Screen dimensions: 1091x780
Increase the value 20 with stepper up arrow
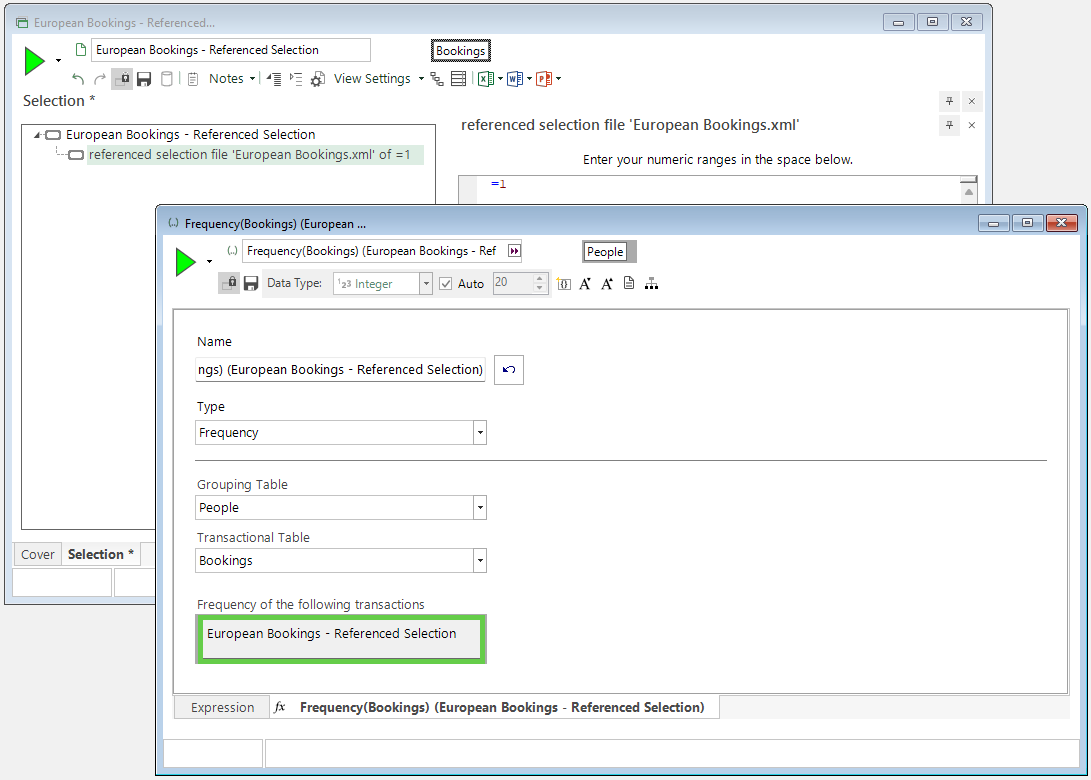[x=539, y=279]
